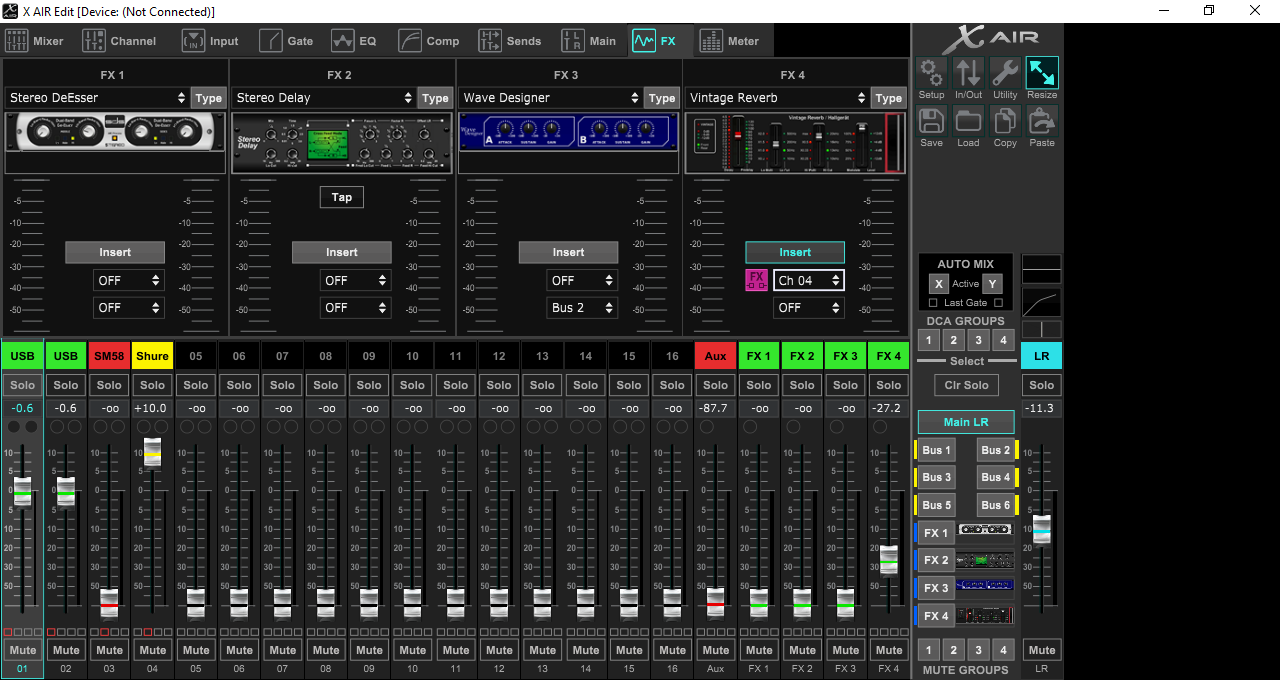This screenshot has height=680, width=1280.
Task: Click the Paste clipboard icon
Action: click(x=1042, y=121)
